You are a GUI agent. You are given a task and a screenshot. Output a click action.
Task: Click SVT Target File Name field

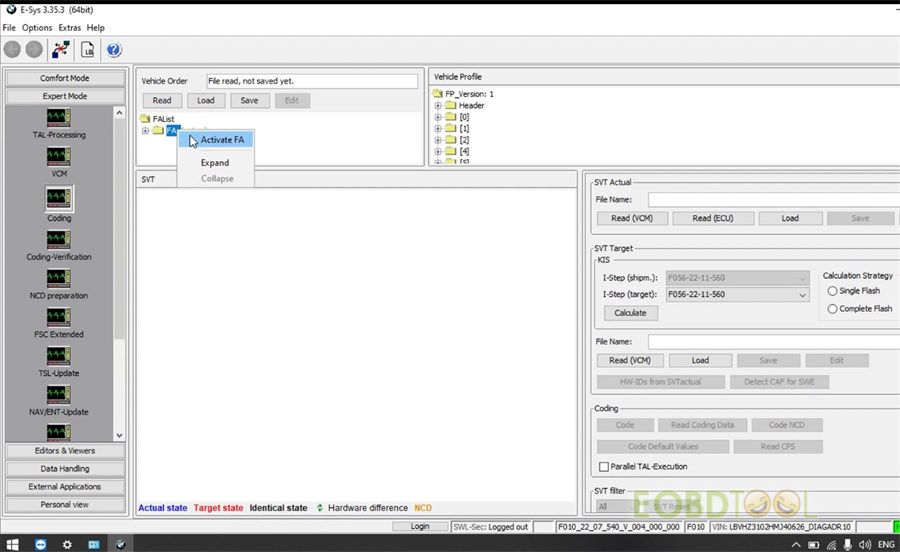[x=774, y=342]
